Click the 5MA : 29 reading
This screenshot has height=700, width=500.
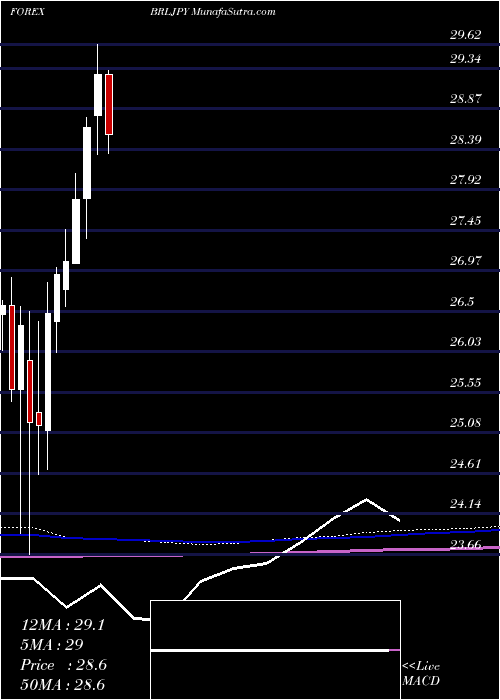(52, 645)
